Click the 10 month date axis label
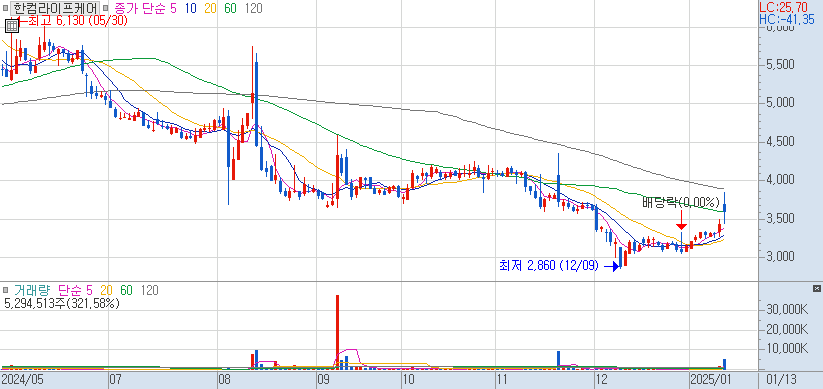The height and width of the screenshot is (389, 823). coord(408,379)
